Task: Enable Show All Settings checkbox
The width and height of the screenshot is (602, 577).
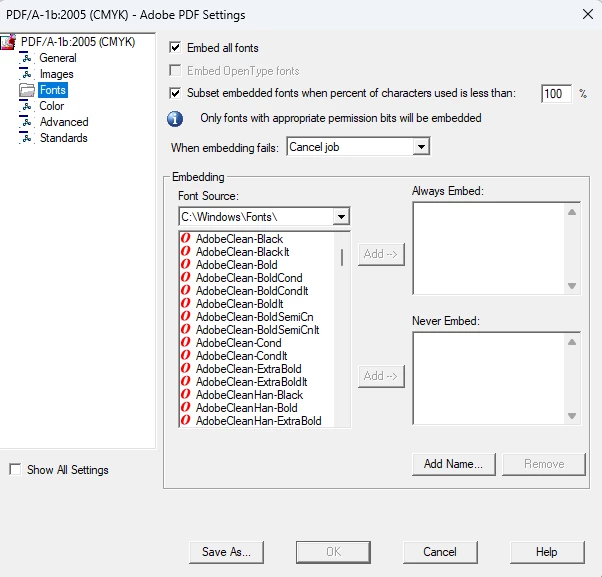Action: (x=15, y=470)
